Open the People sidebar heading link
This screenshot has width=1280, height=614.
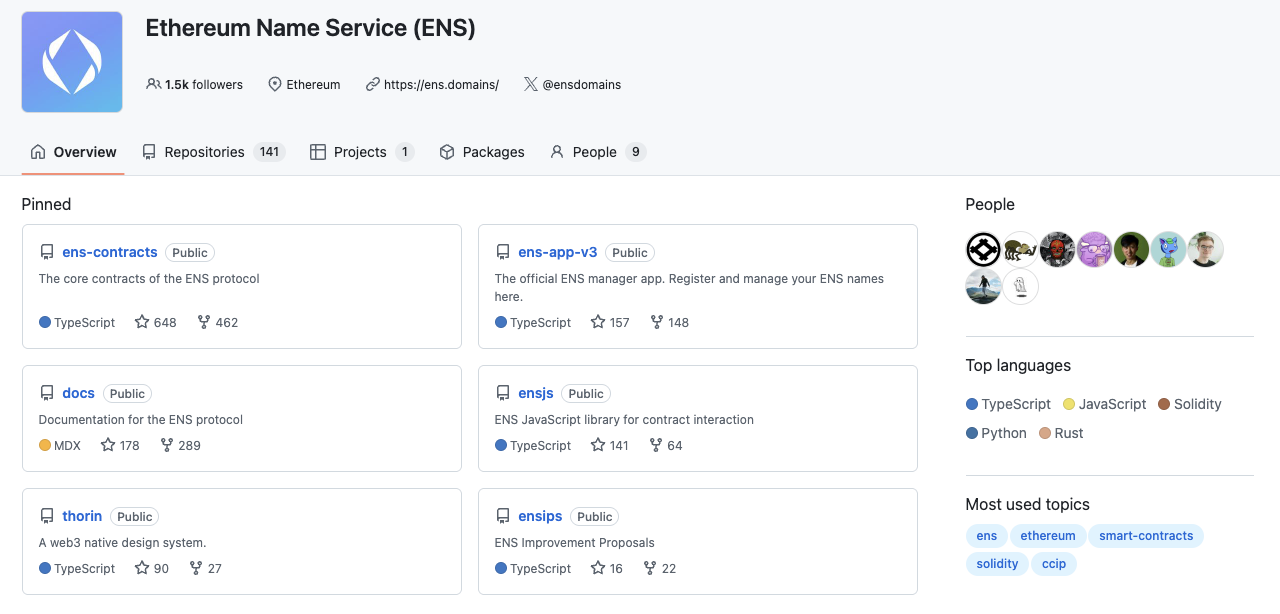pyautogui.click(x=990, y=204)
